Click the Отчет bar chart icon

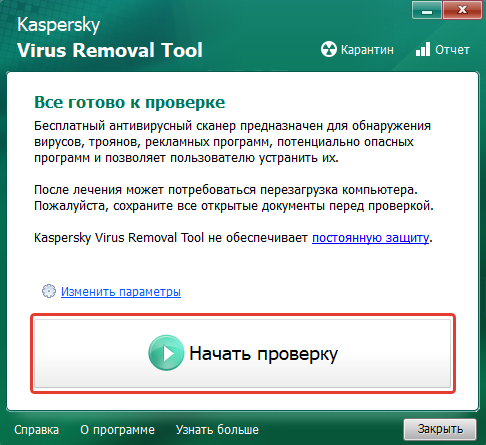click(x=423, y=49)
